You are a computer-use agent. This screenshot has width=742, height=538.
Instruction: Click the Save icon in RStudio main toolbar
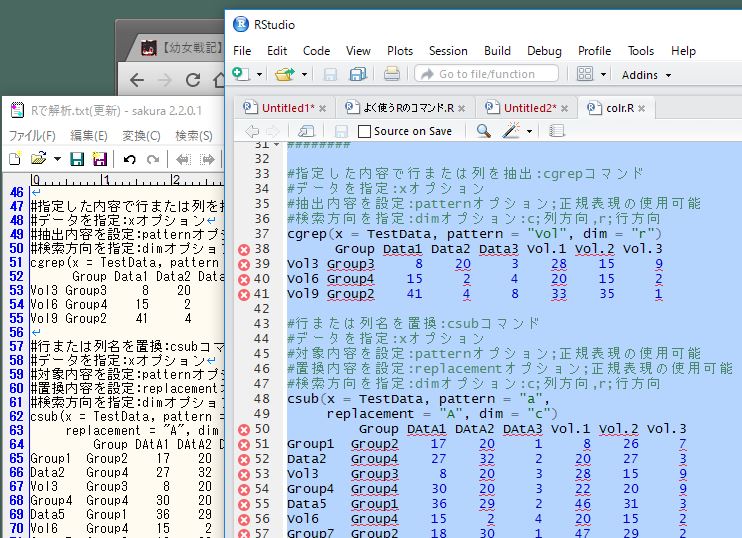coord(330,74)
